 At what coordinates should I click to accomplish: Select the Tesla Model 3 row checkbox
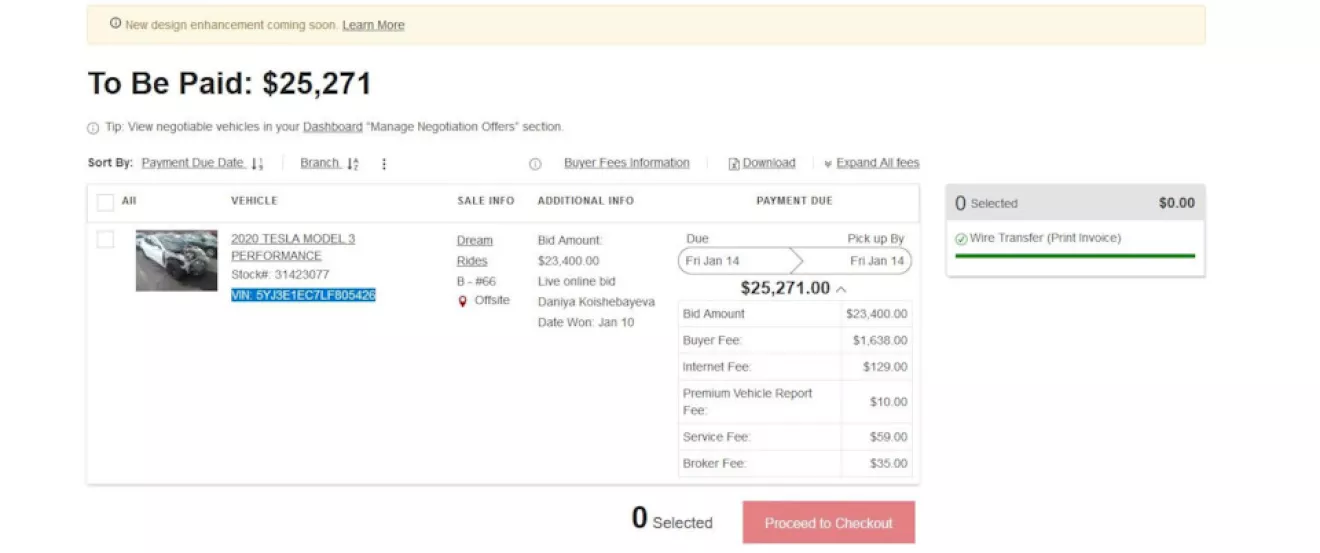point(105,240)
